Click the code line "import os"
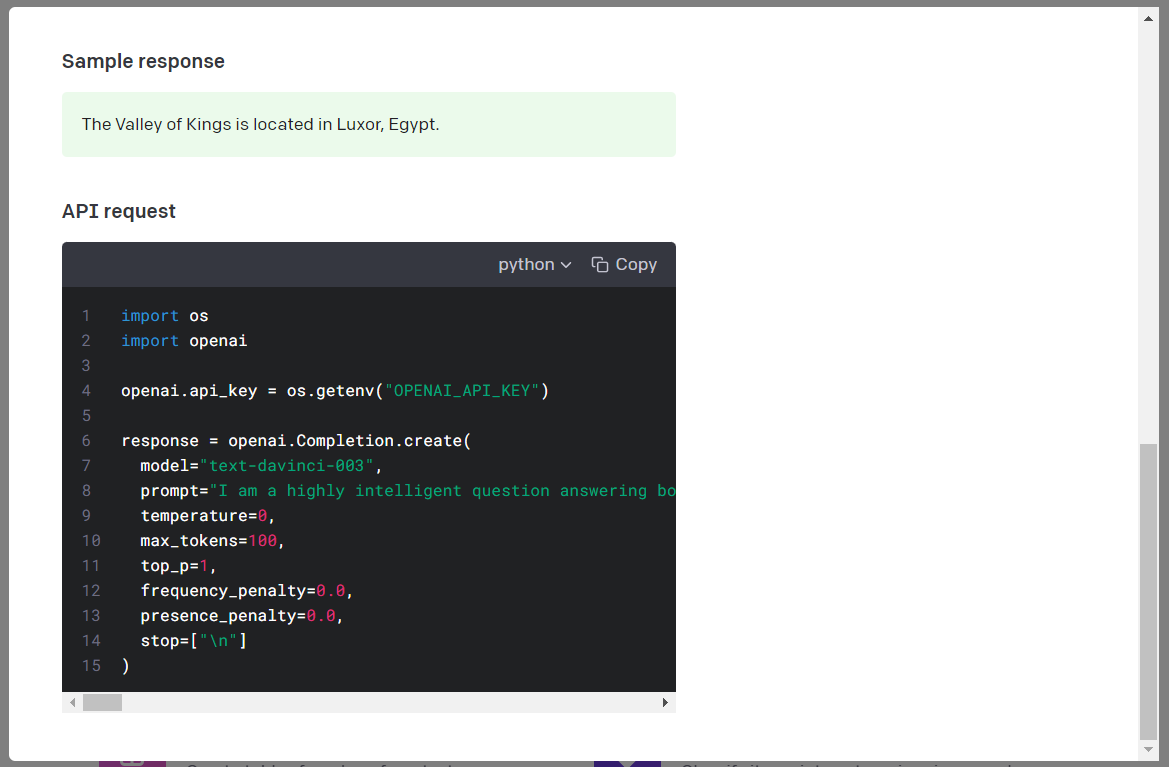The width and height of the screenshot is (1169, 767). point(165,316)
